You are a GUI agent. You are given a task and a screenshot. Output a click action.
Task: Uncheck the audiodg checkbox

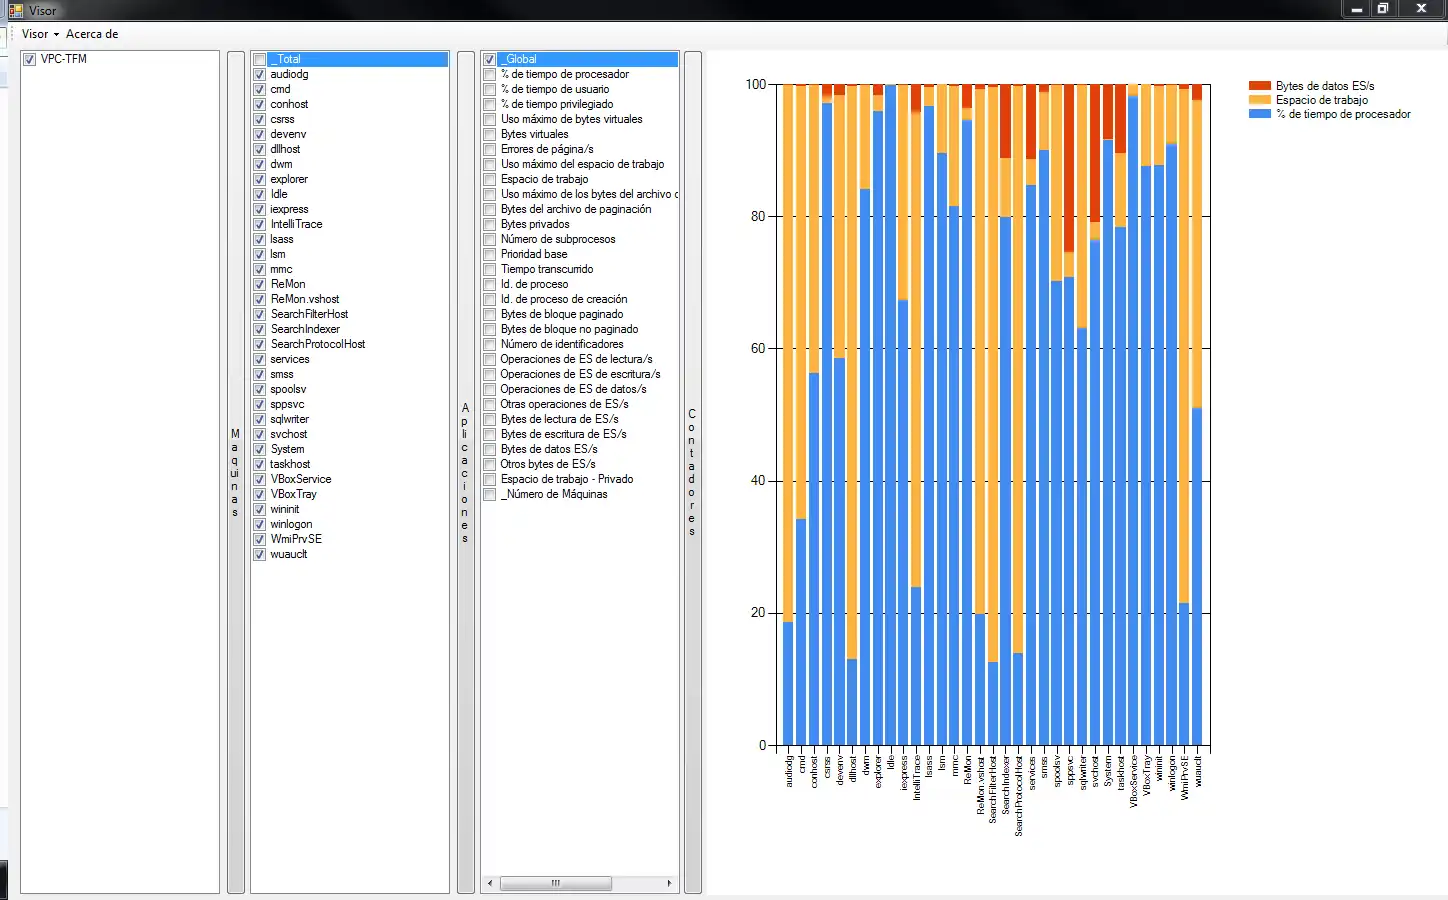point(260,74)
